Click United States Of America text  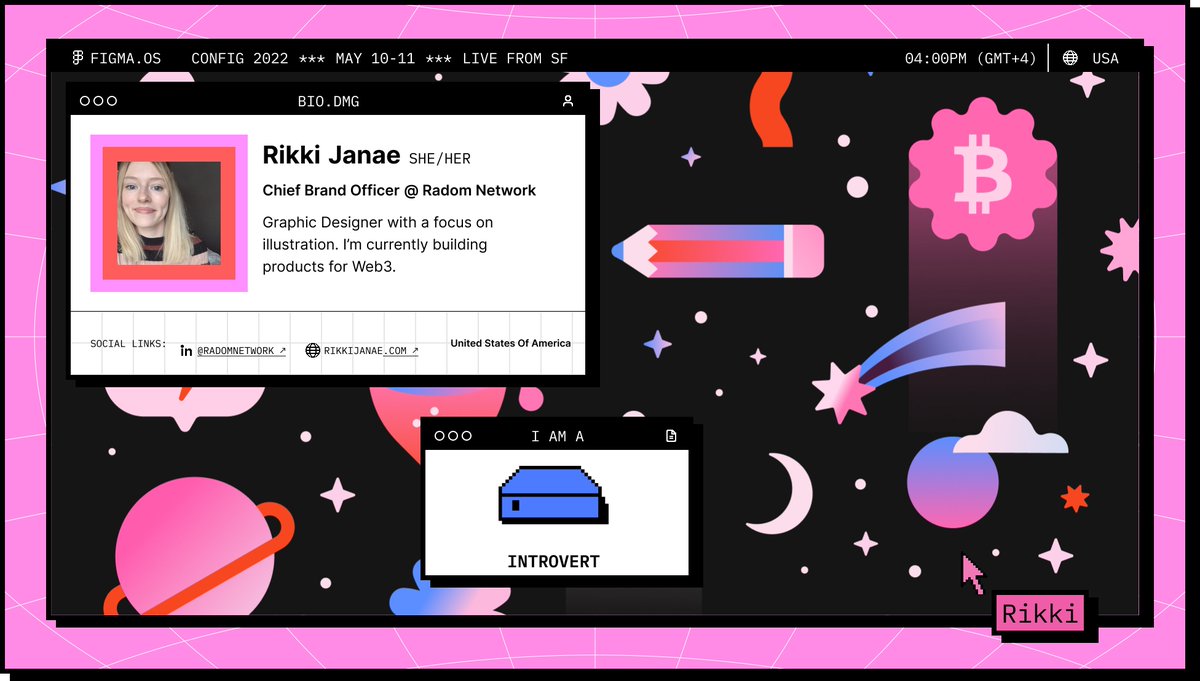pos(511,343)
